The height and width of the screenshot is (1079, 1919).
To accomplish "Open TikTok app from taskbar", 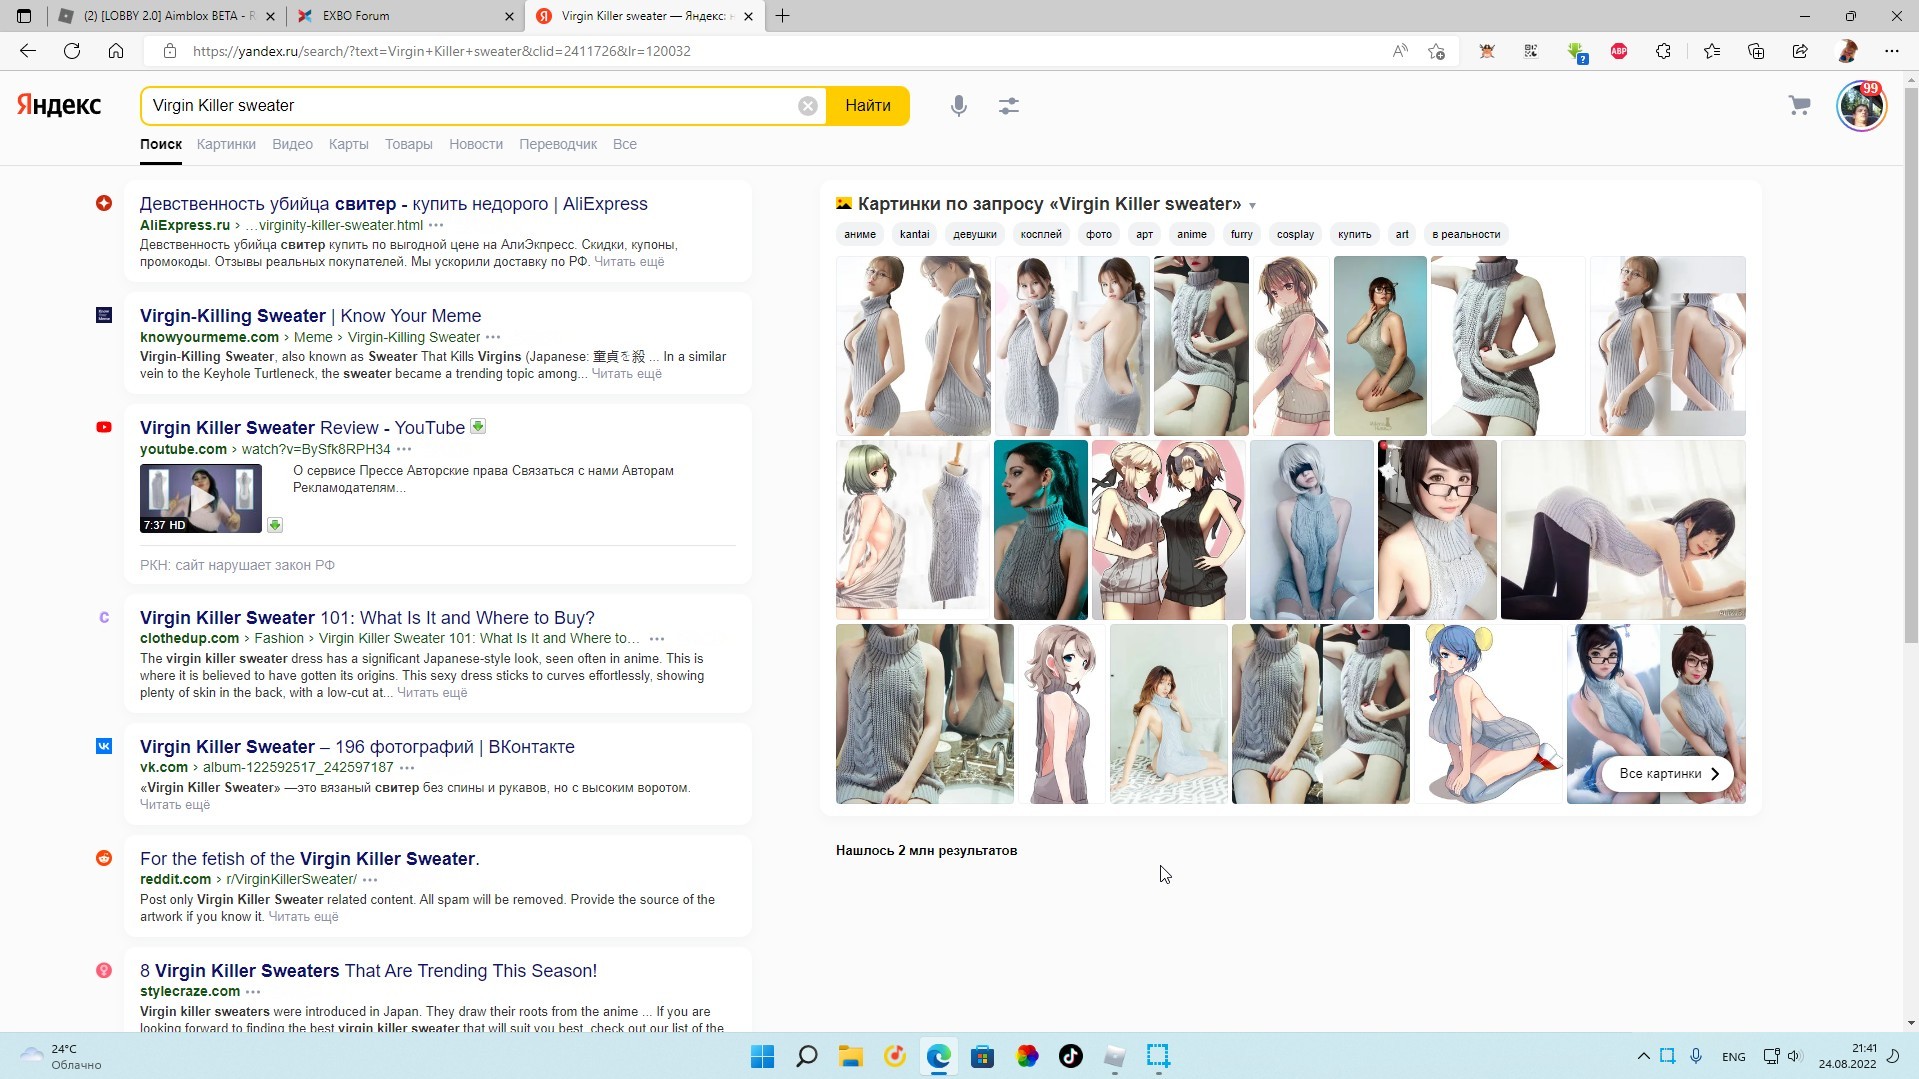I will [x=1070, y=1056].
